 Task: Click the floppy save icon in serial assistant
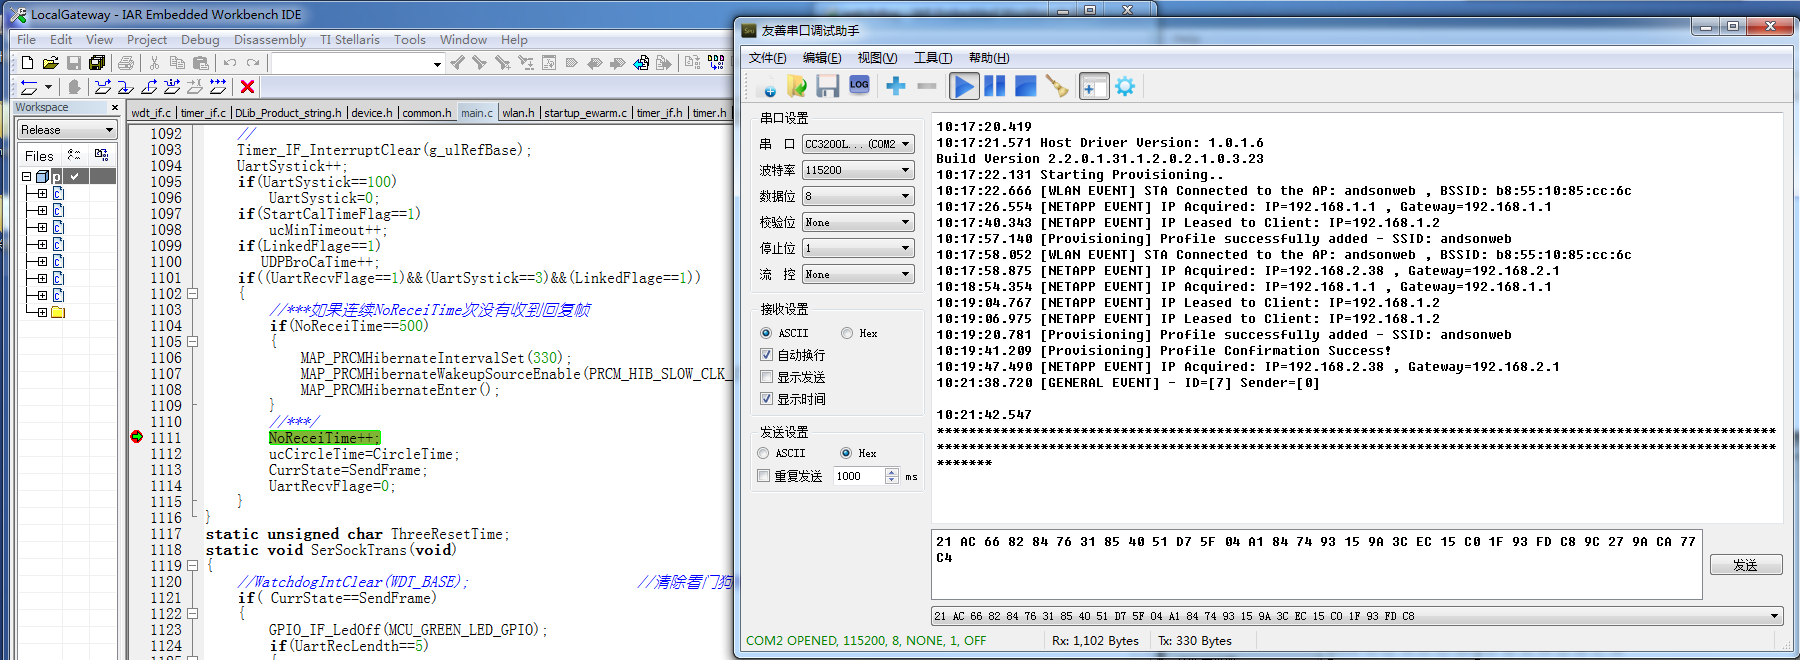827,87
